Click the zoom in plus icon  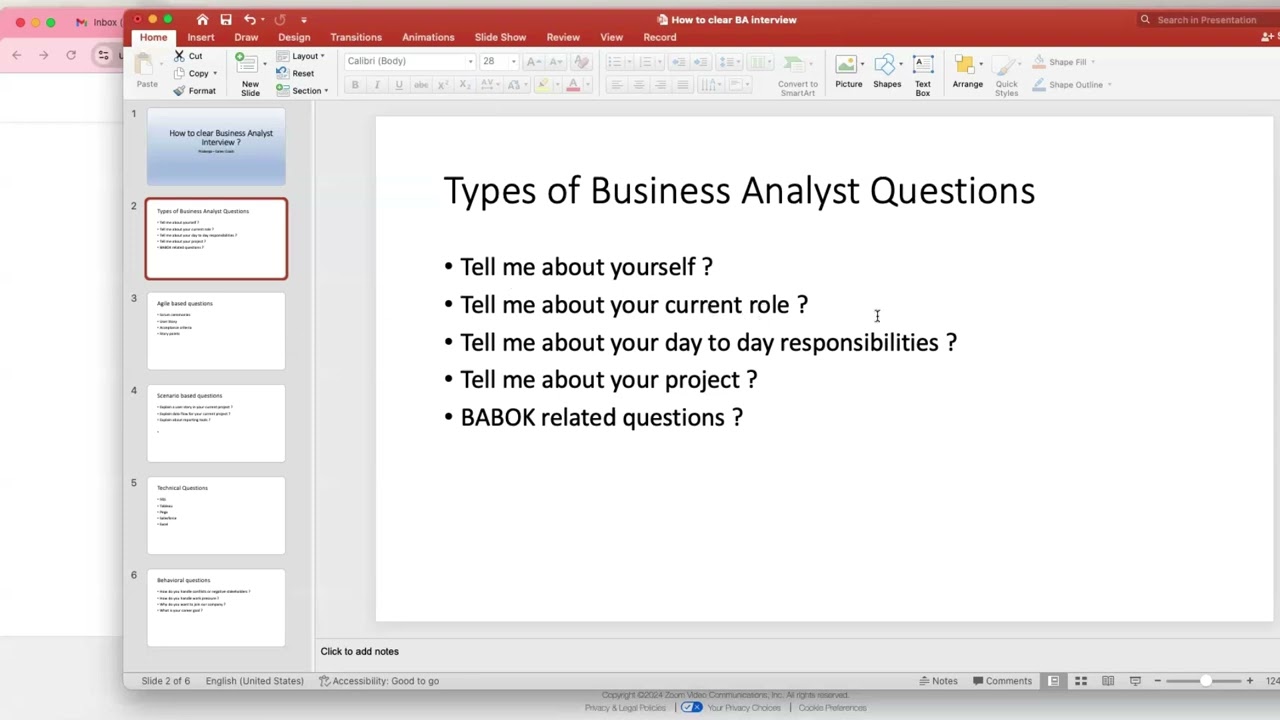[1249, 681]
